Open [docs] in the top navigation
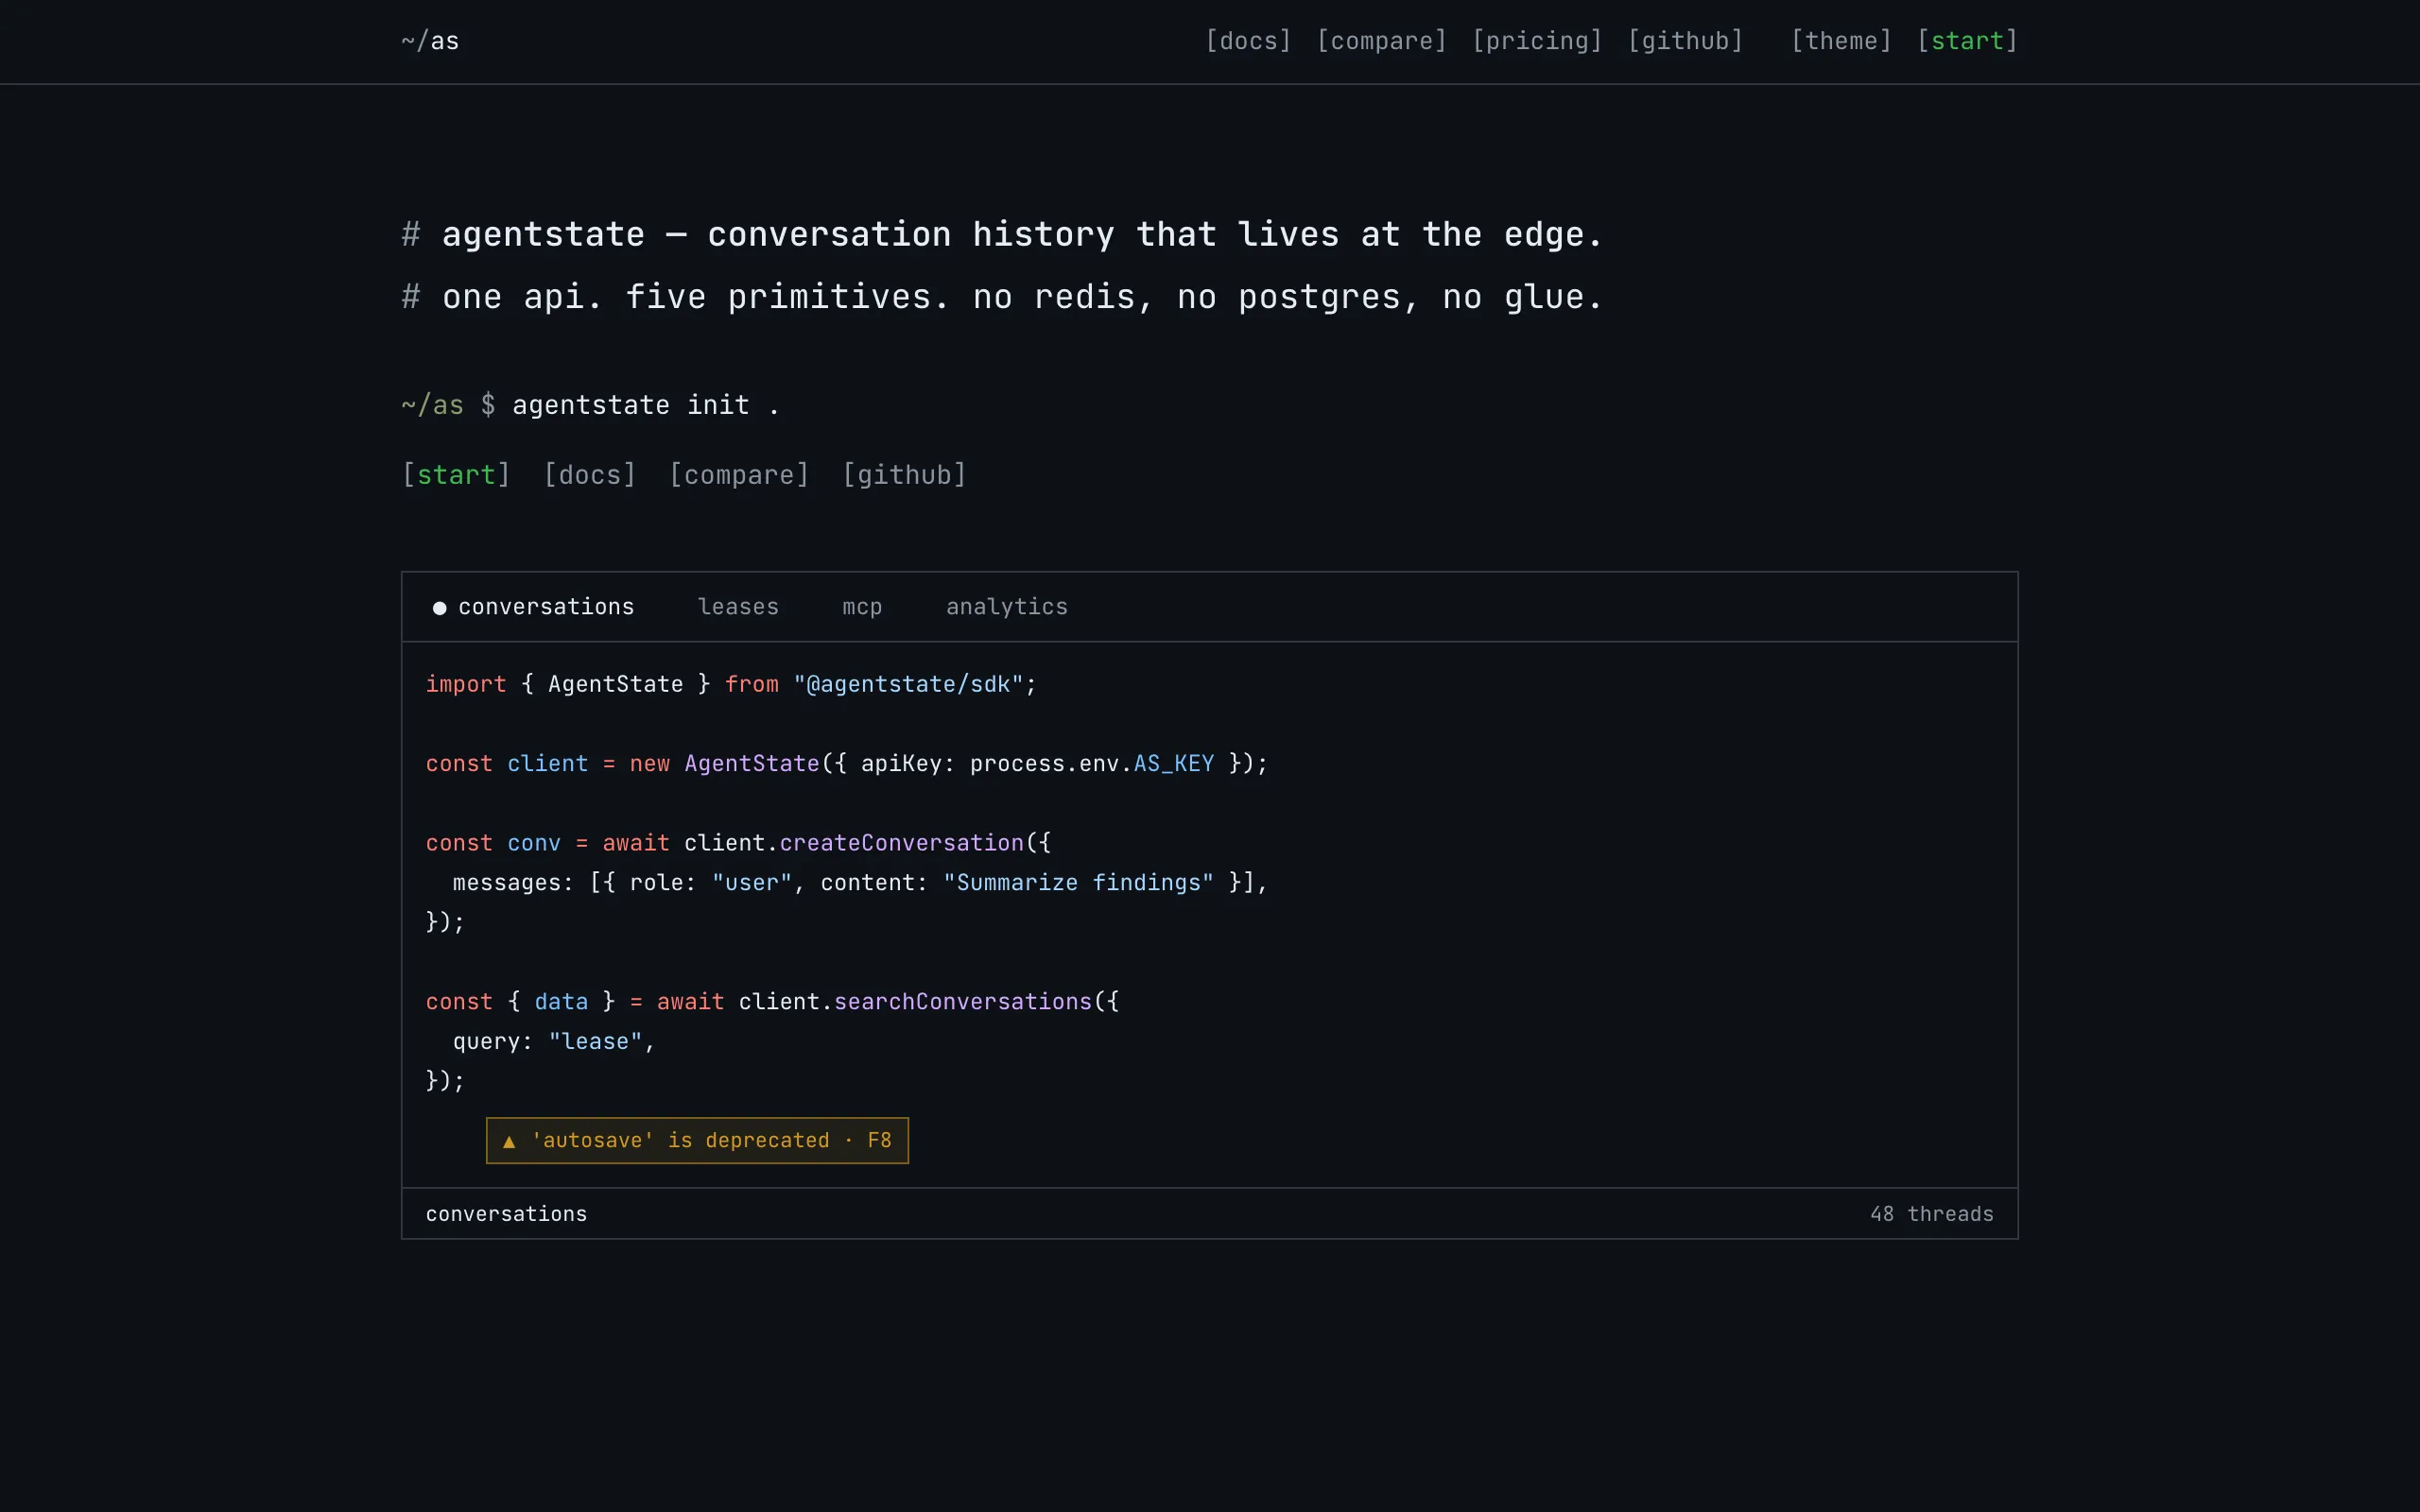Viewport: 2420px width, 1512px height. click(x=1248, y=41)
